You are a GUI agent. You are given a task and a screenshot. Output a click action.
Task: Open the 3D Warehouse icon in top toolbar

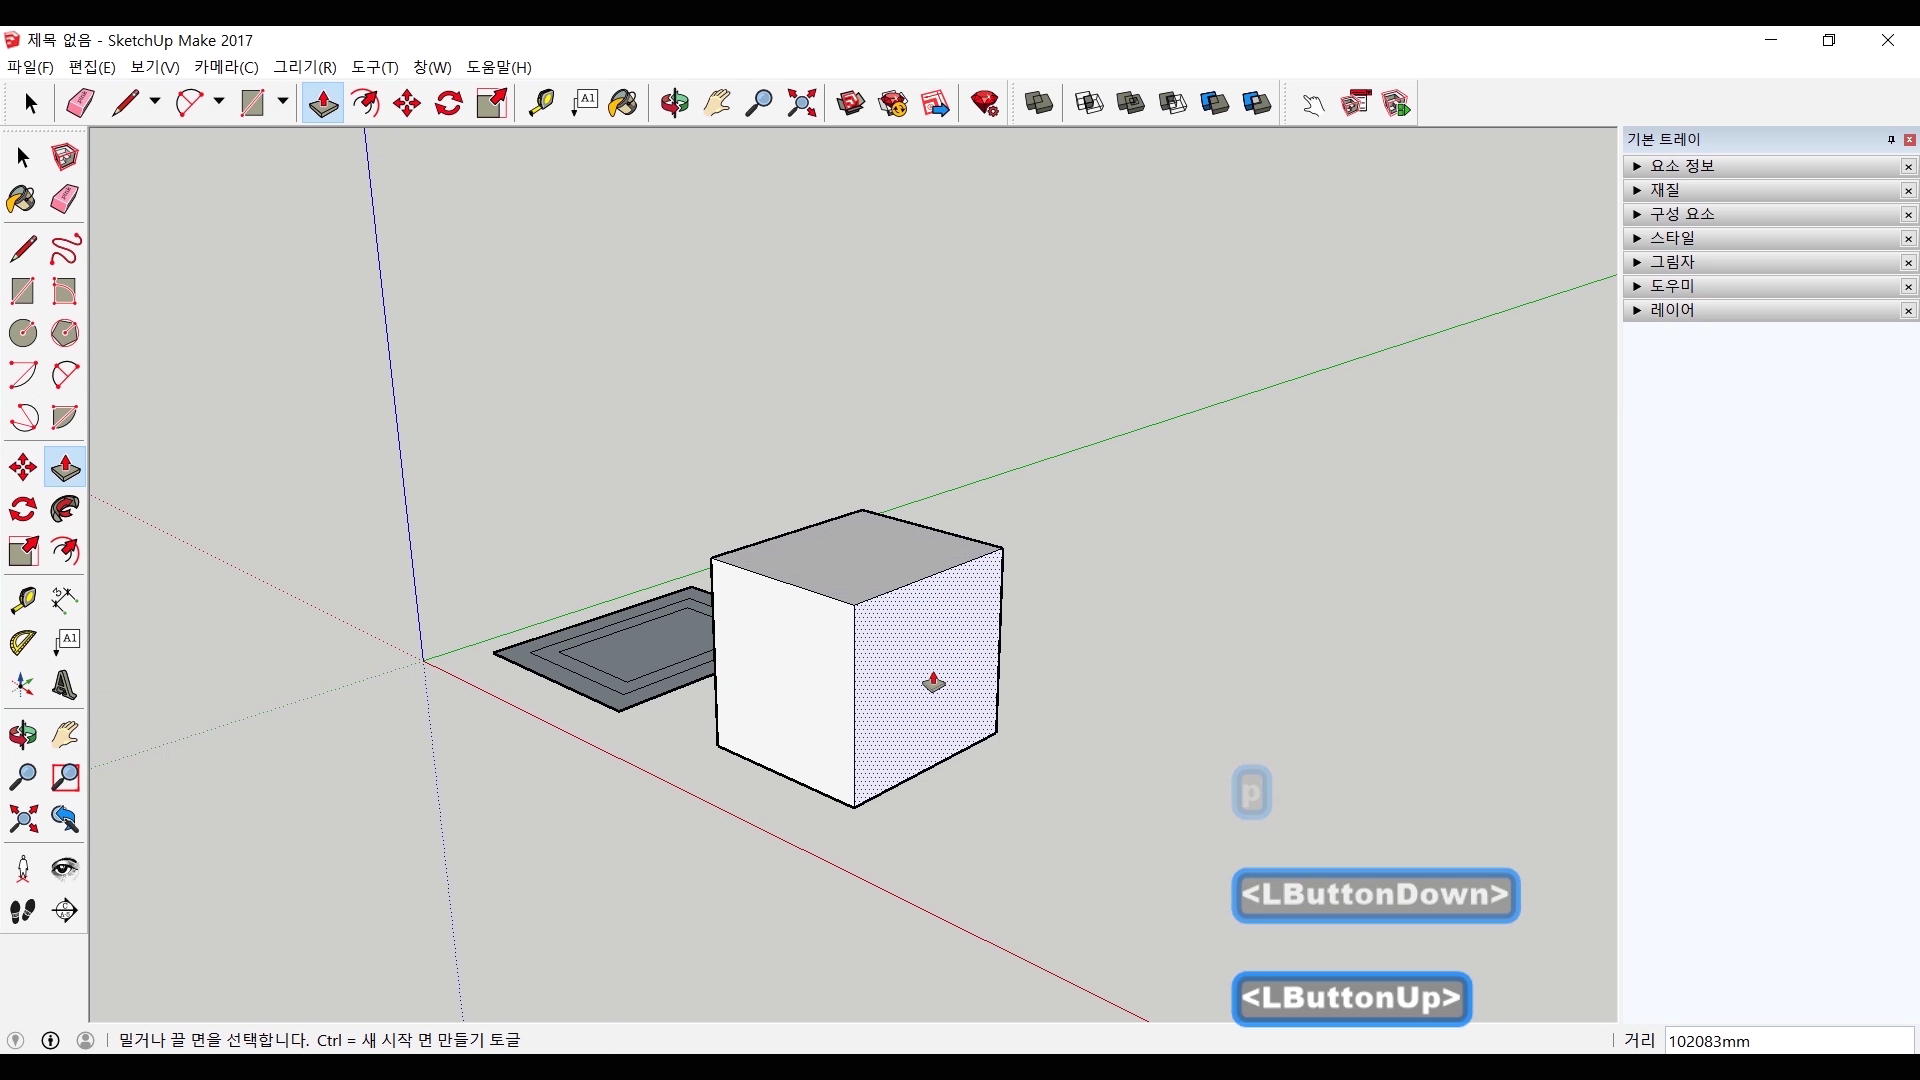pyautogui.click(x=851, y=103)
